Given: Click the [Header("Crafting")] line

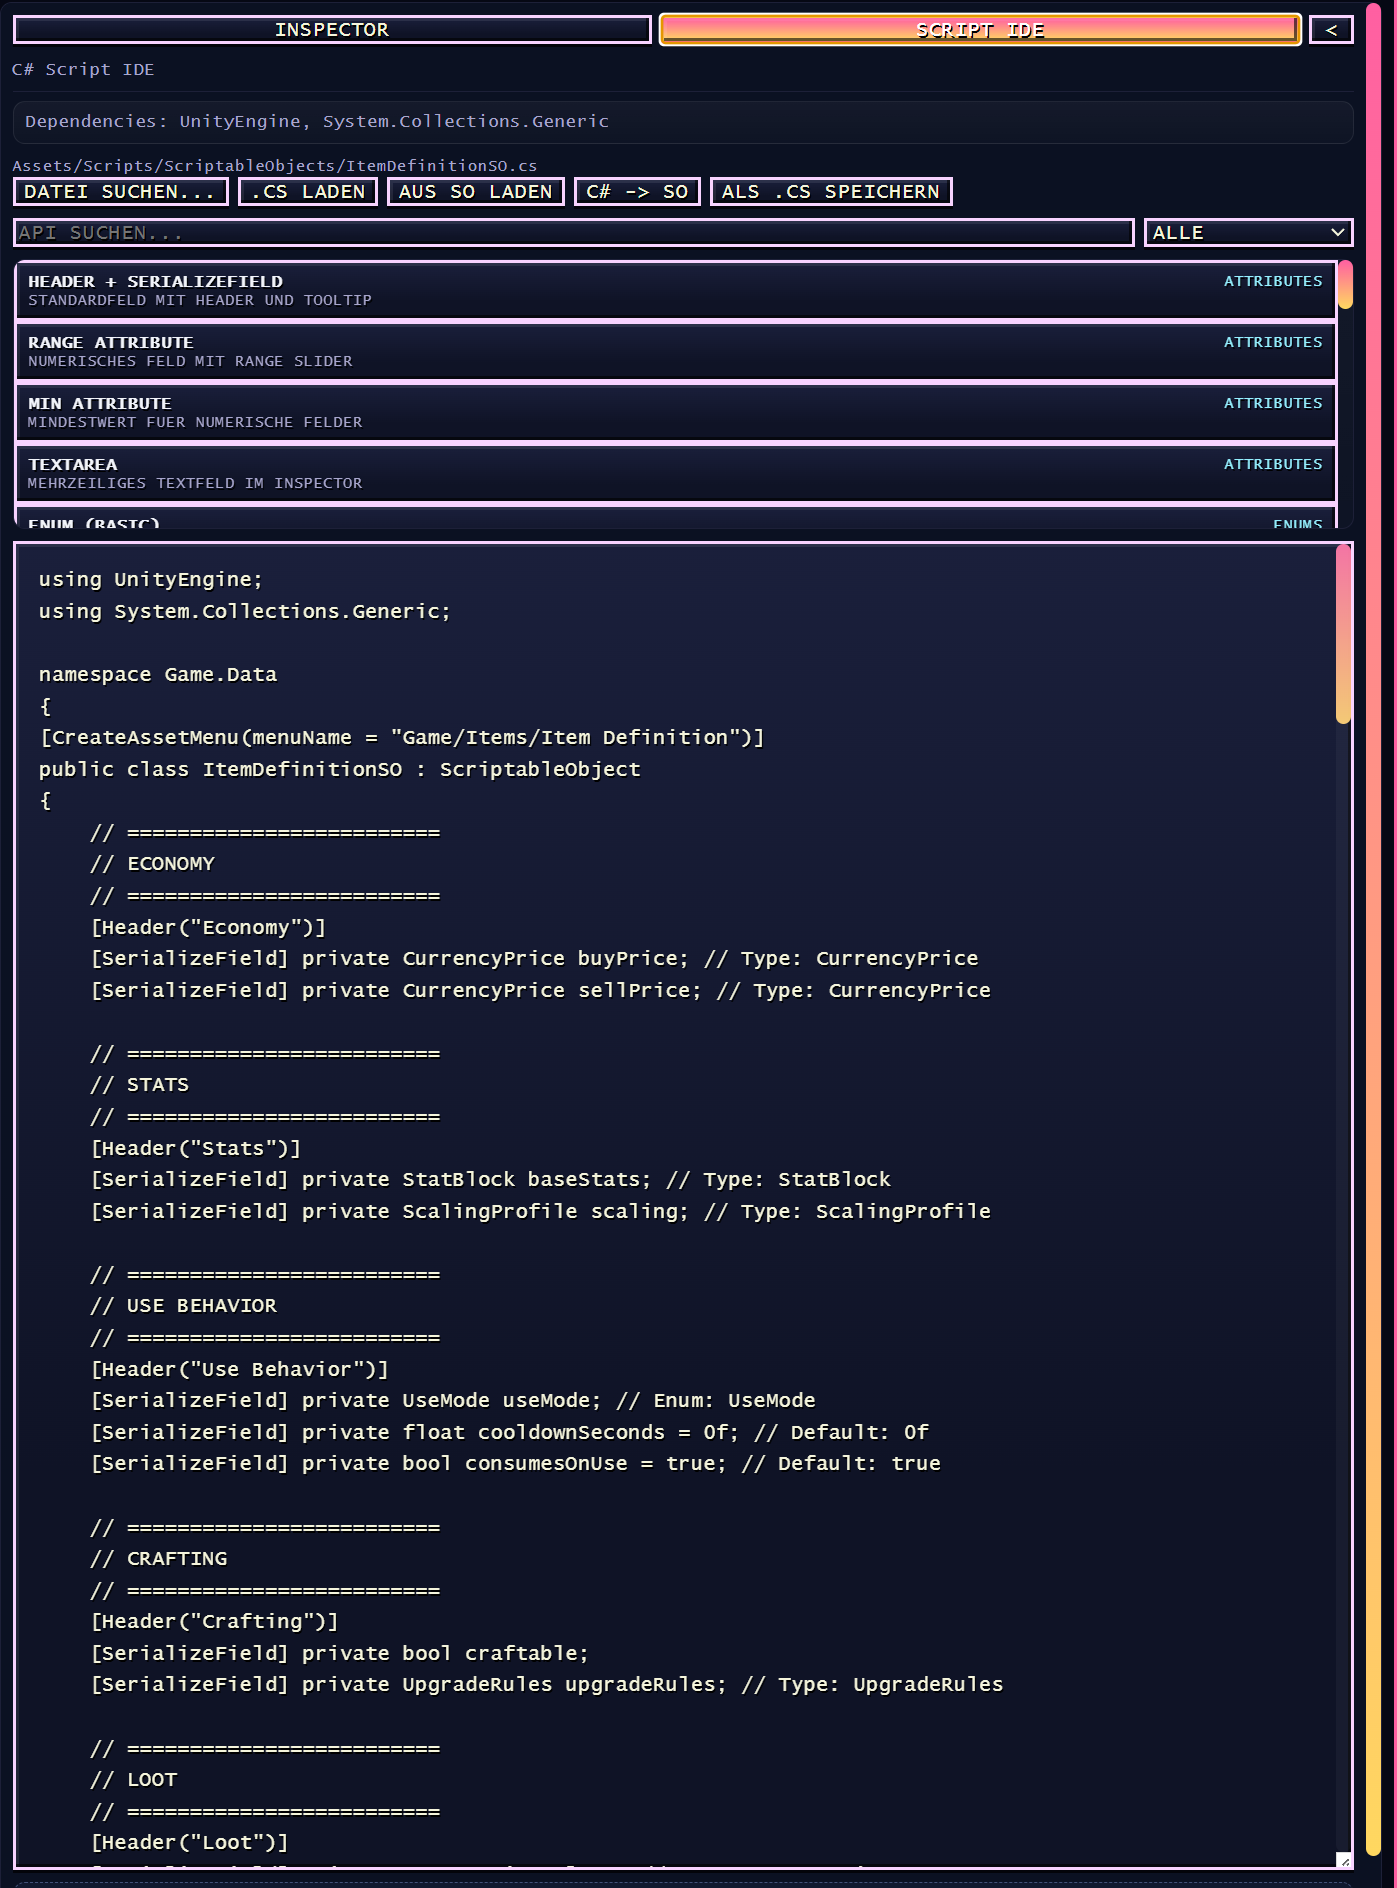Looking at the screenshot, I should pyautogui.click(x=215, y=1622).
